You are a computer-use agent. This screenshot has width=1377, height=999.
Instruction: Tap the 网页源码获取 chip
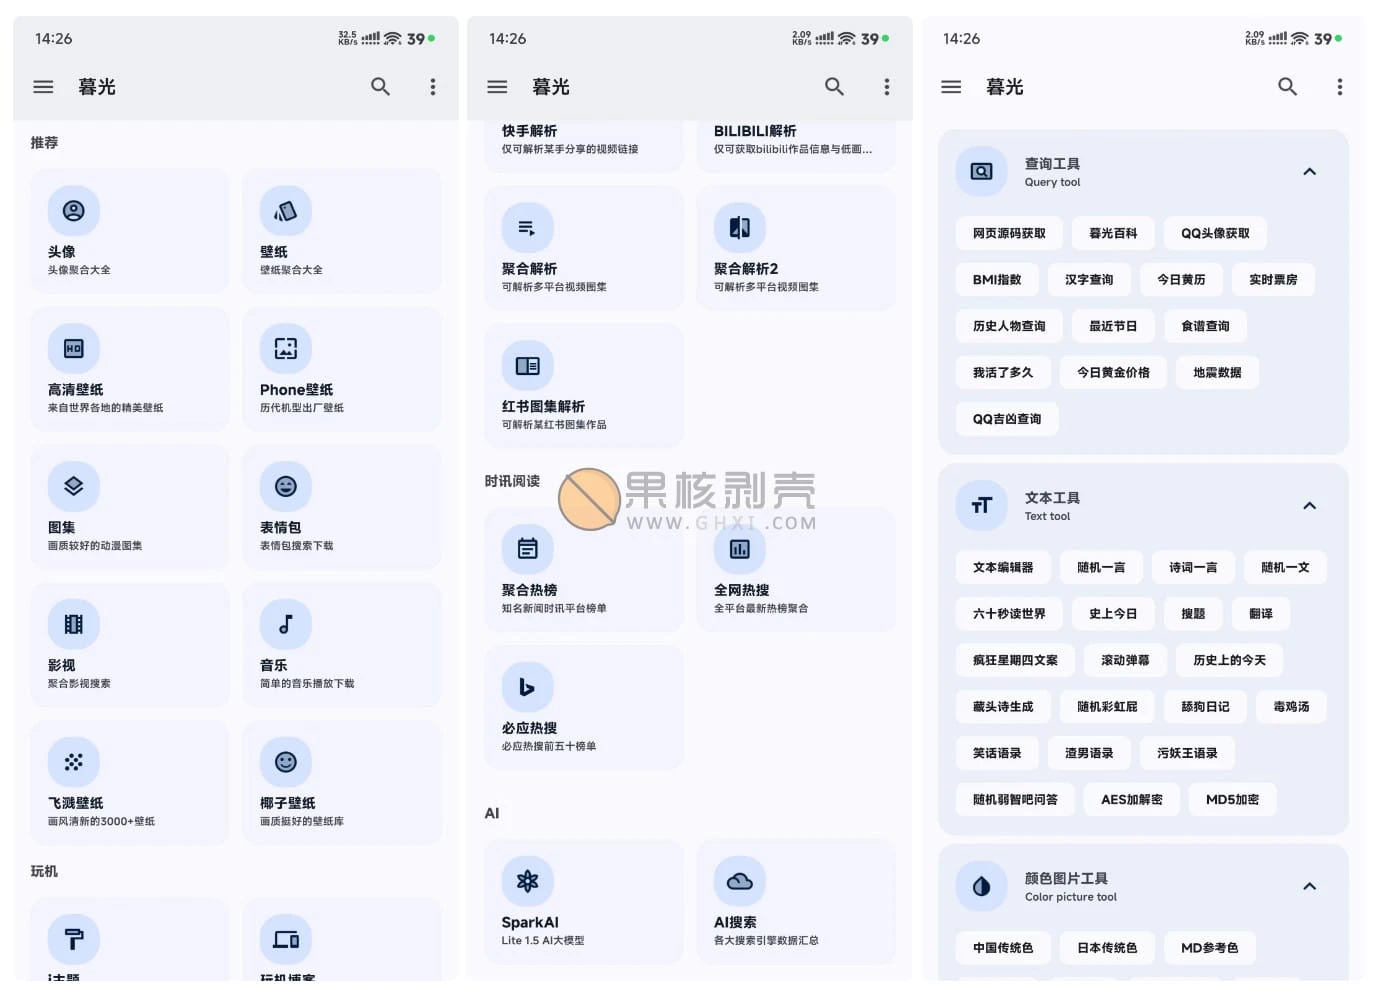click(x=1009, y=233)
